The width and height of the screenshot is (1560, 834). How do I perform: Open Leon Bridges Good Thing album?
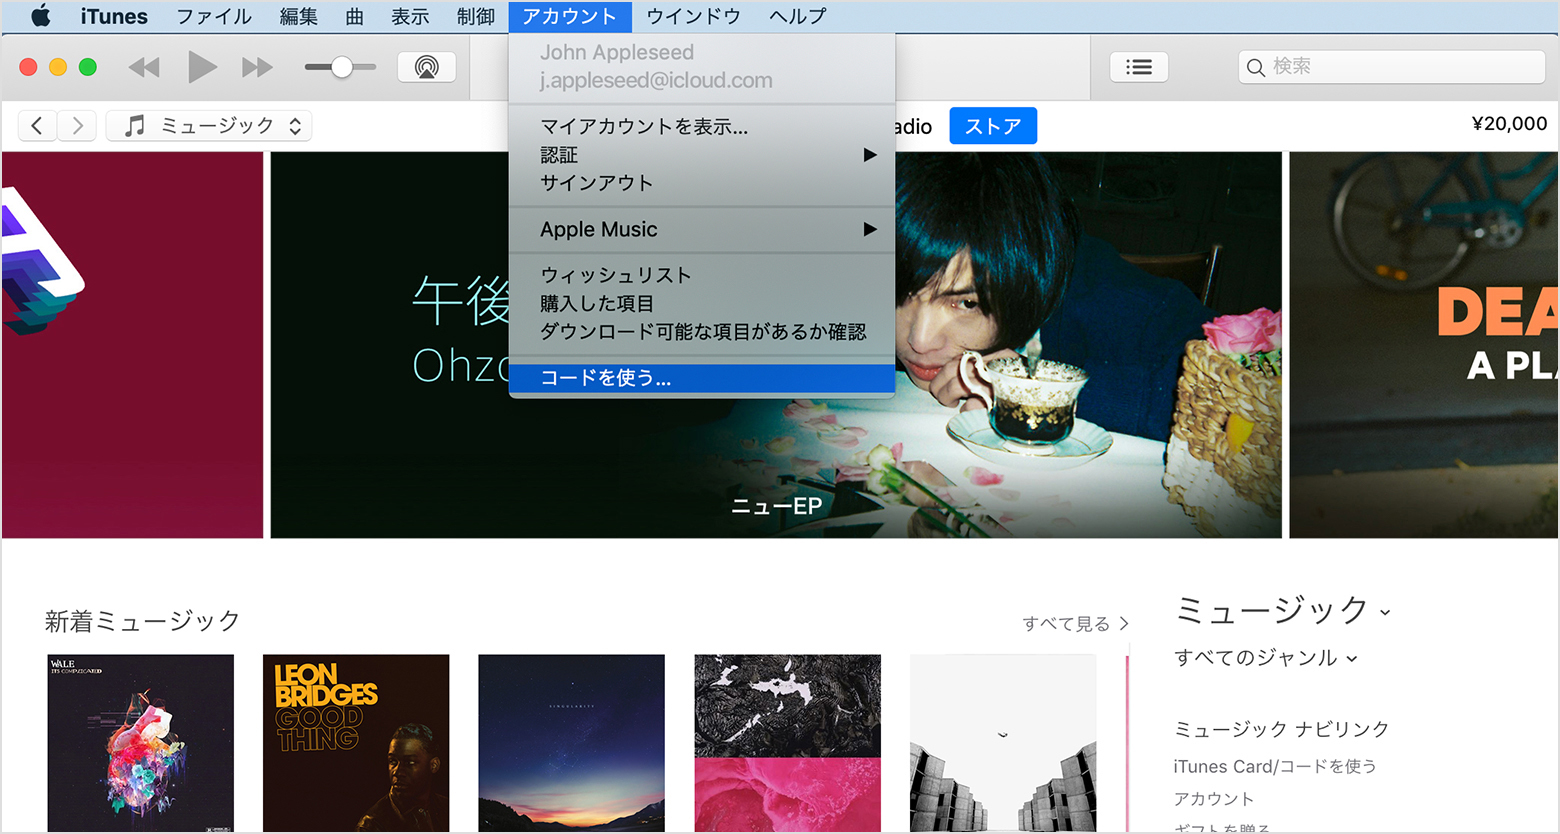point(356,743)
